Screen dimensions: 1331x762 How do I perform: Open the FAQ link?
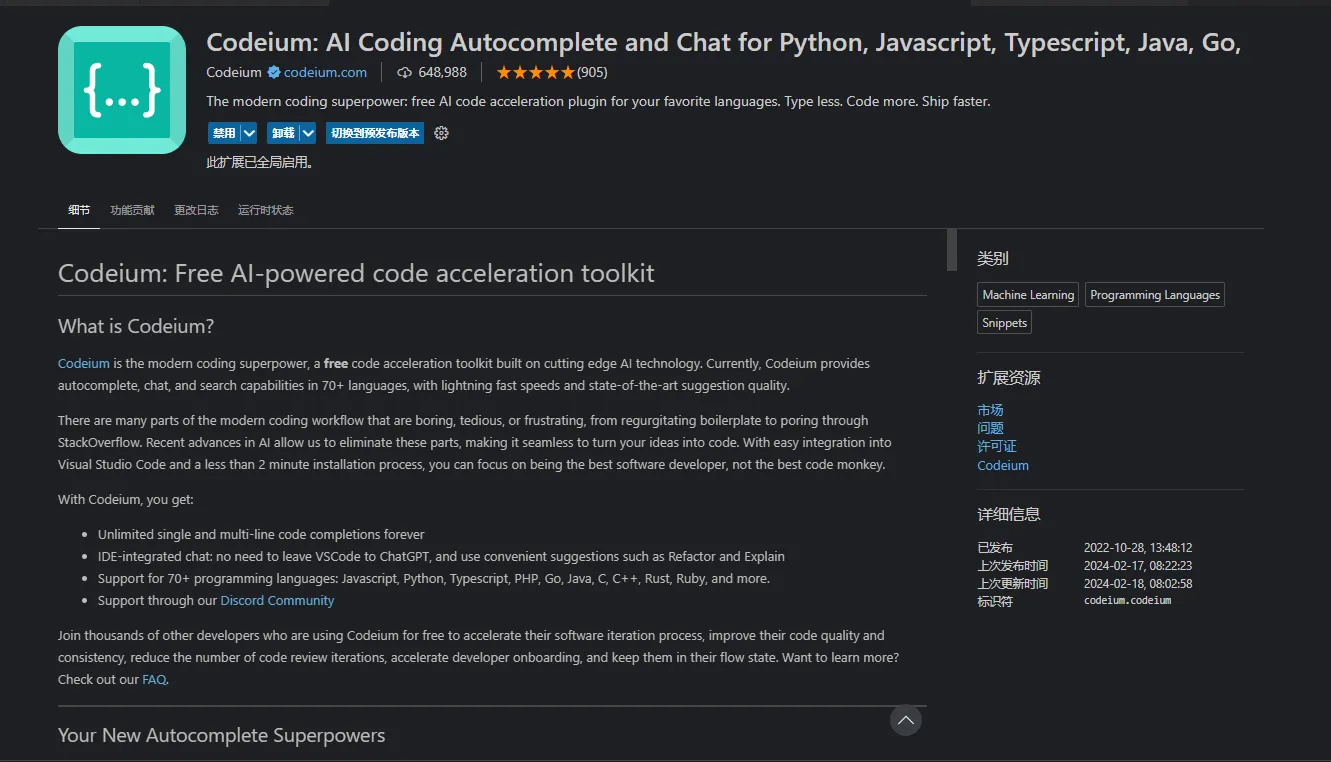click(154, 679)
